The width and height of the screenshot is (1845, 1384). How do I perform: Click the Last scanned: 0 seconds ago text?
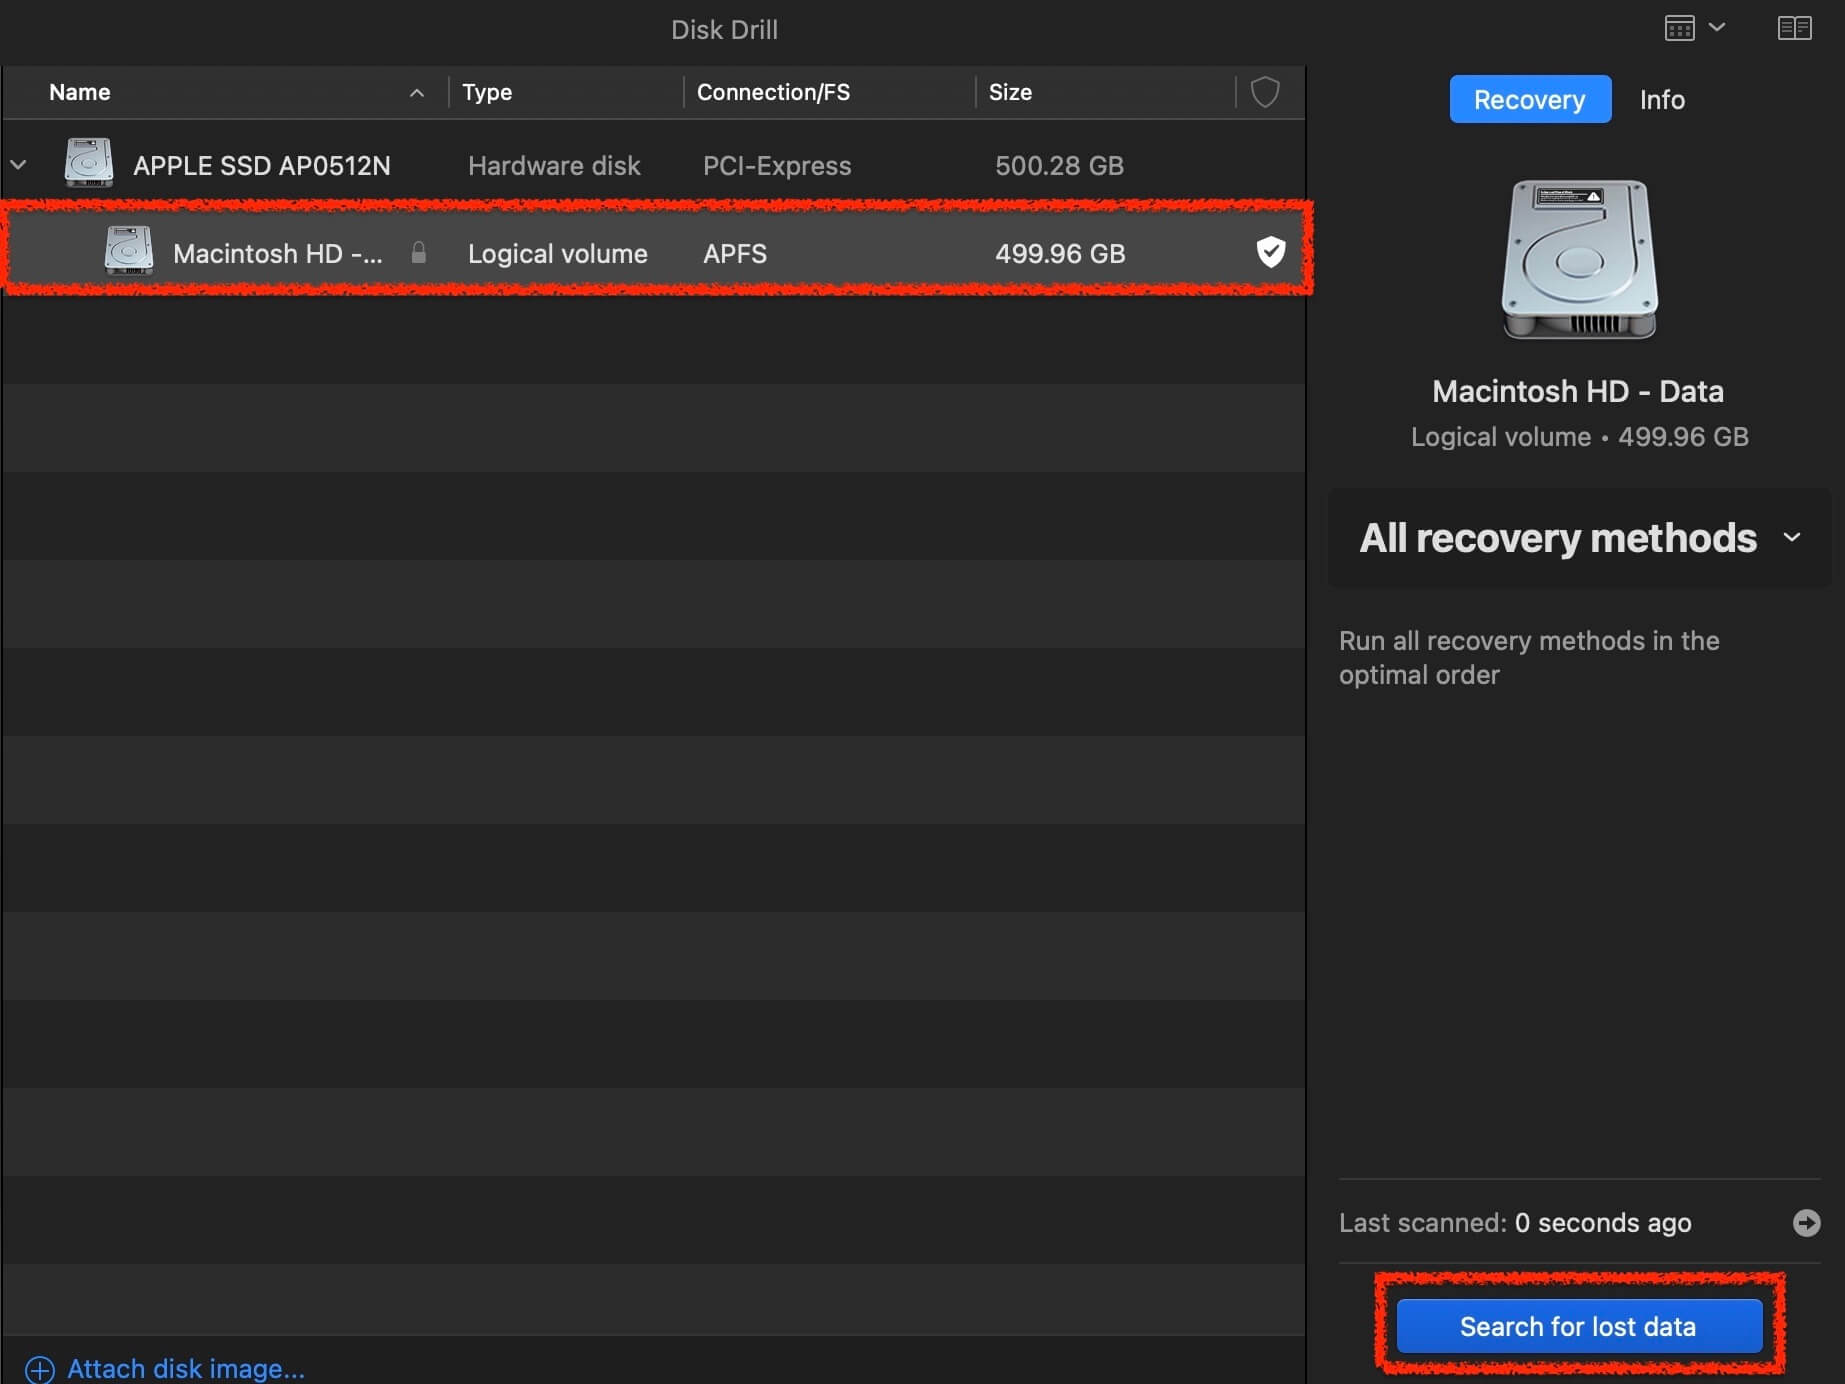[1515, 1223]
